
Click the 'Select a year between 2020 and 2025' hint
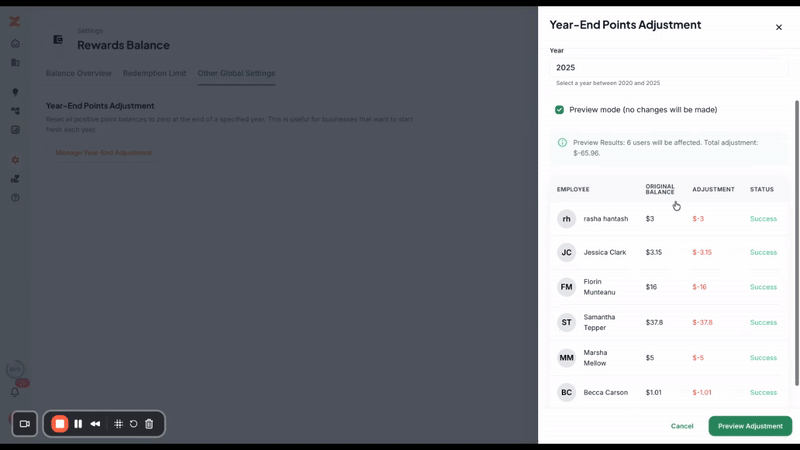tap(608, 83)
